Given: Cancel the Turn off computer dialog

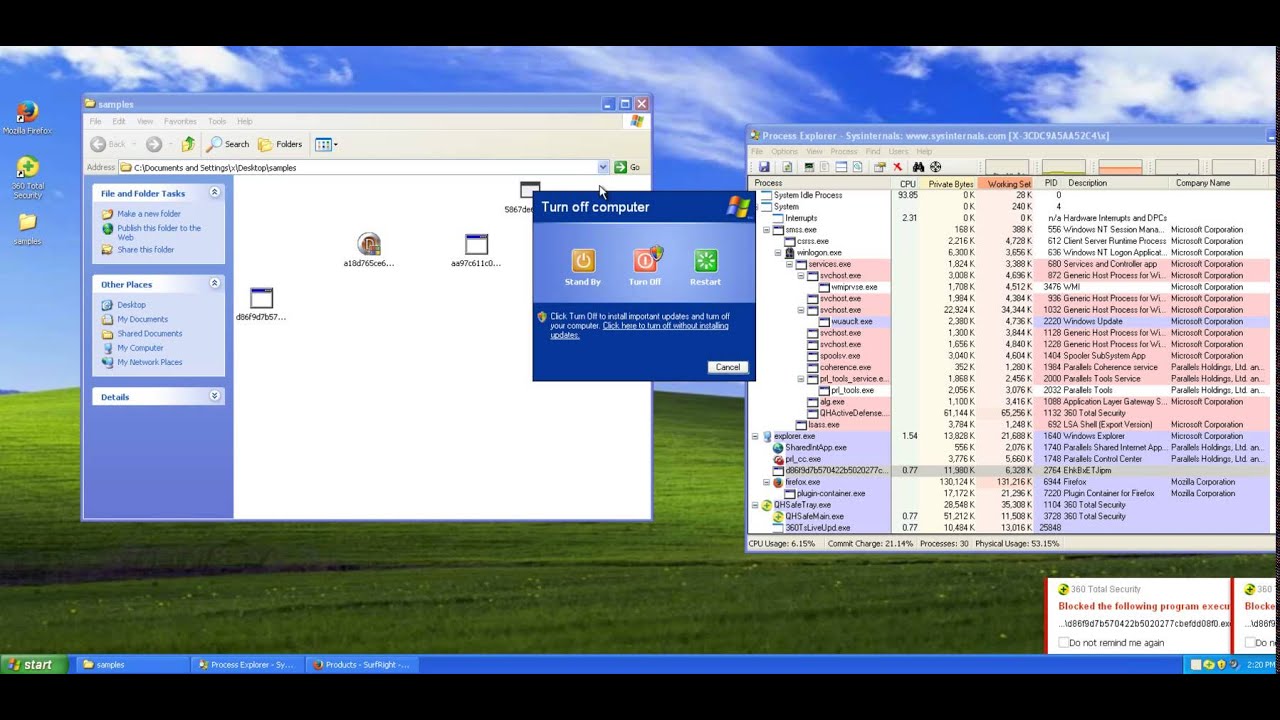Looking at the screenshot, I should tap(728, 367).
